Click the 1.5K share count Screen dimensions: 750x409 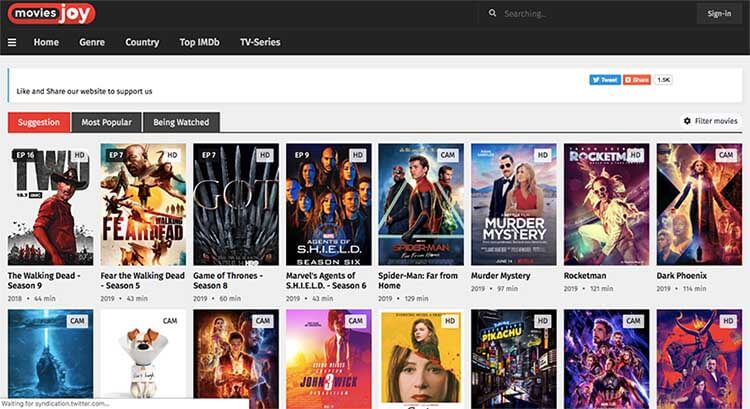click(663, 80)
